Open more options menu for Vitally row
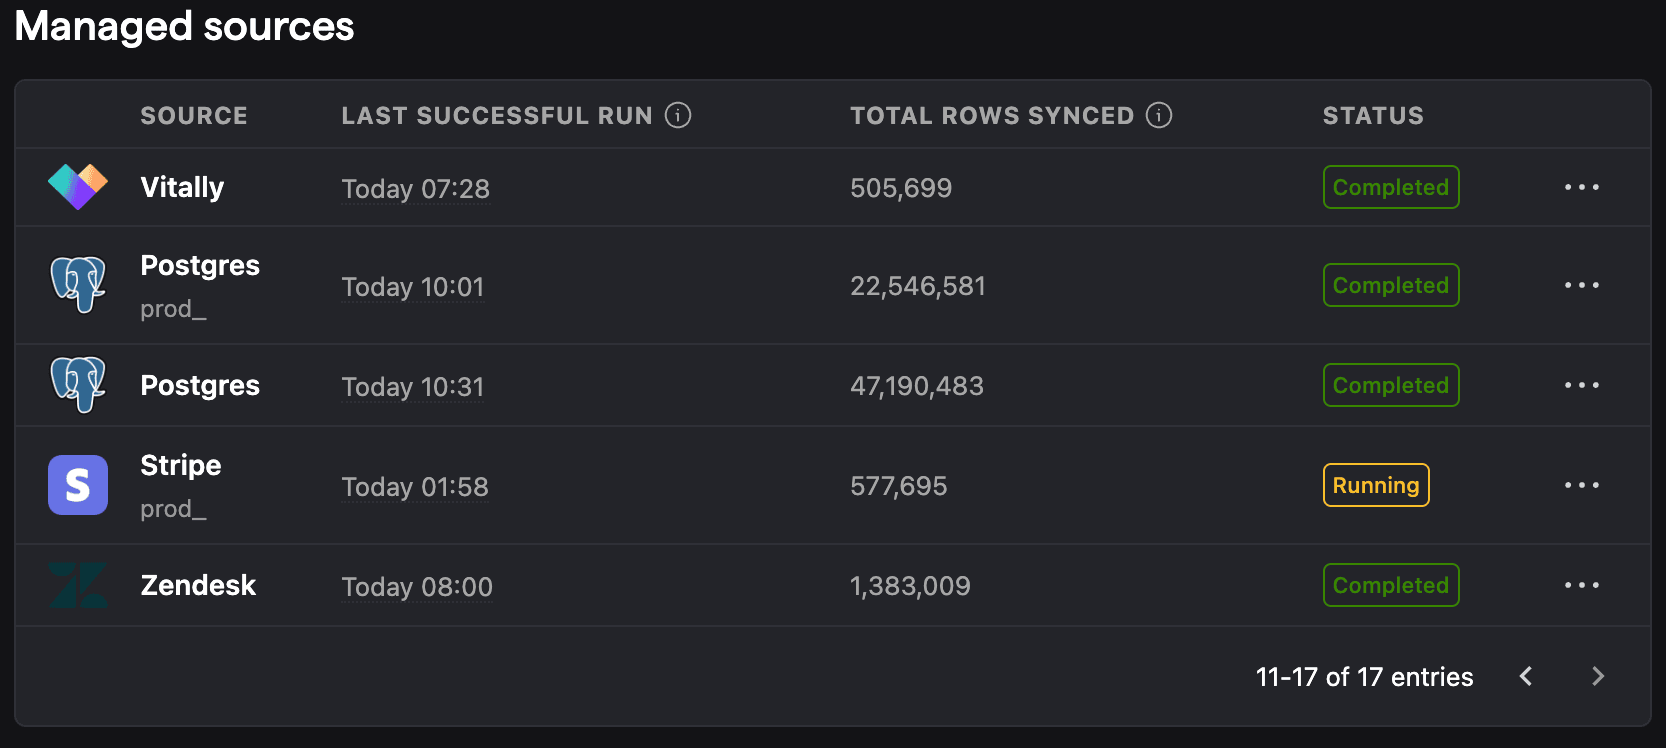The image size is (1666, 748). [1582, 187]
